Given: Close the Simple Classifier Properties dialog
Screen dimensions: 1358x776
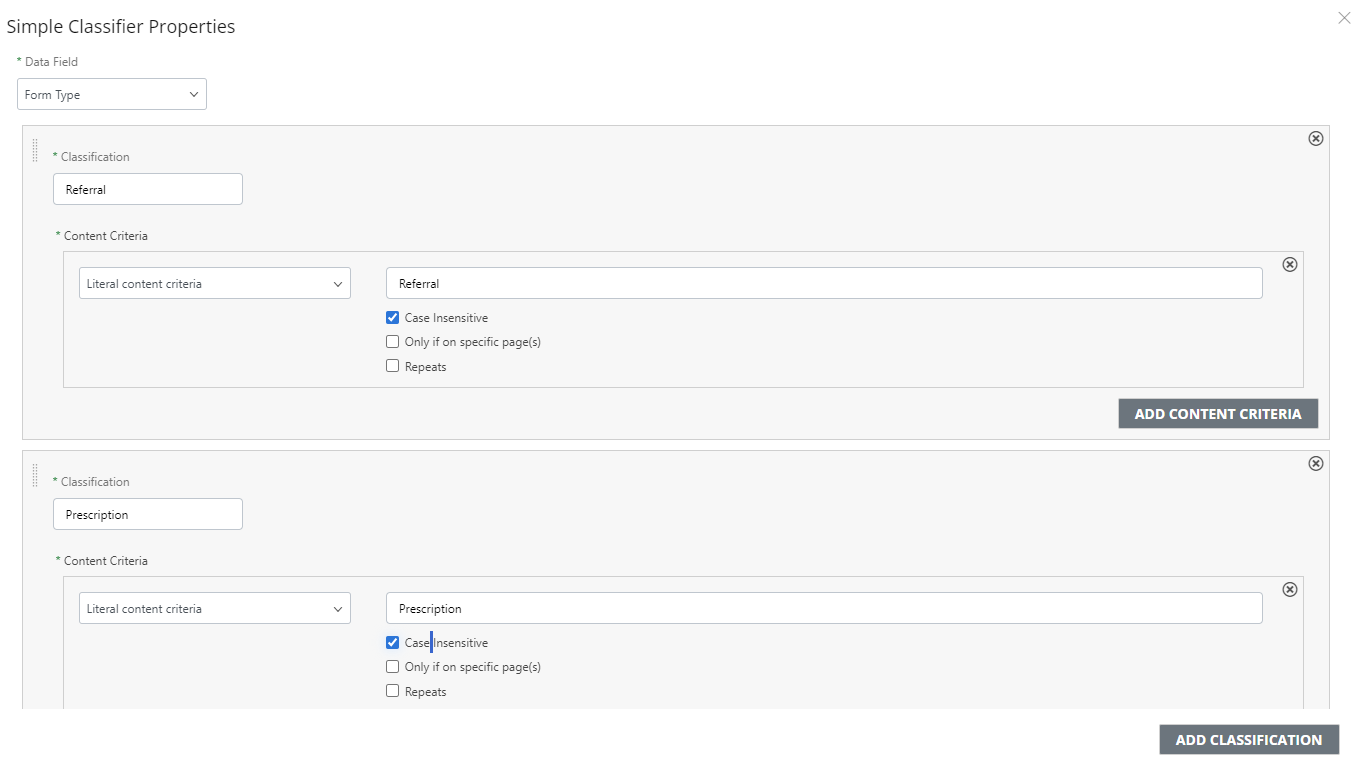Looking at the screenshot, I should tap(1344, 18).
